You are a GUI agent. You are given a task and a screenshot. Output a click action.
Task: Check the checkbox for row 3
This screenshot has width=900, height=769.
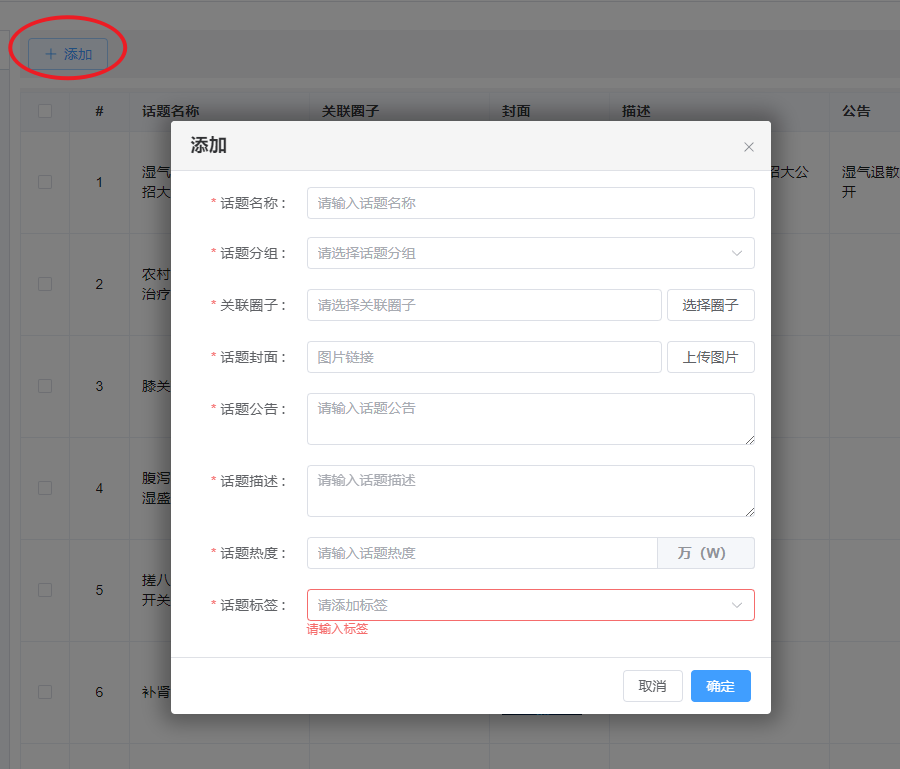click(45, 386)
